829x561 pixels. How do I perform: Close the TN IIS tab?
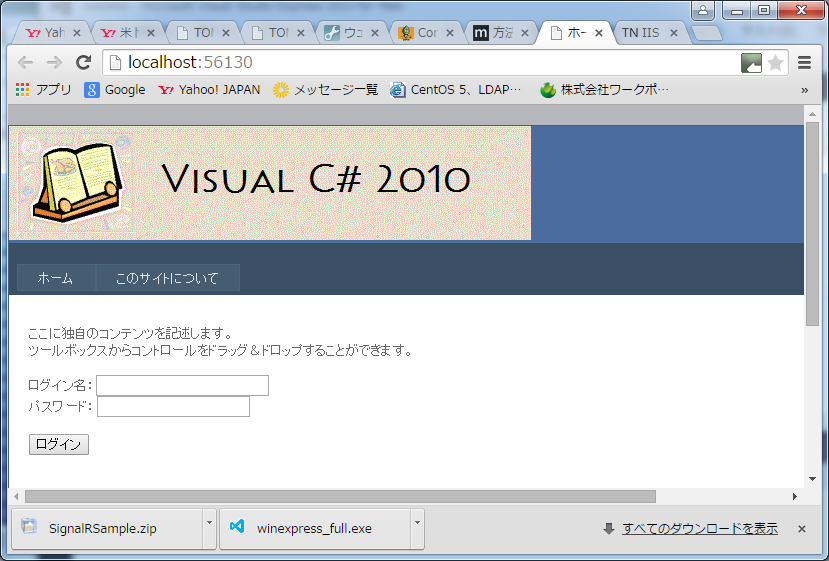pyautogui.click(x=674, y=33)
